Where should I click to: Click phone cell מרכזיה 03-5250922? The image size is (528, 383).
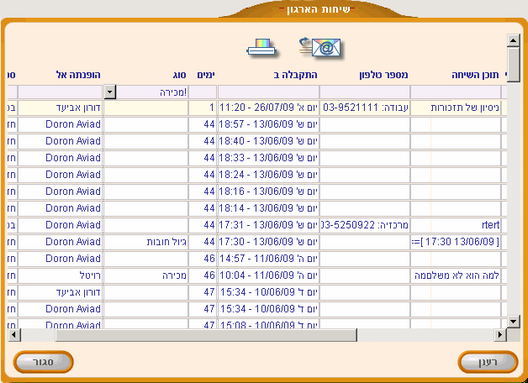pyautogui.click(x=365, y=225)
